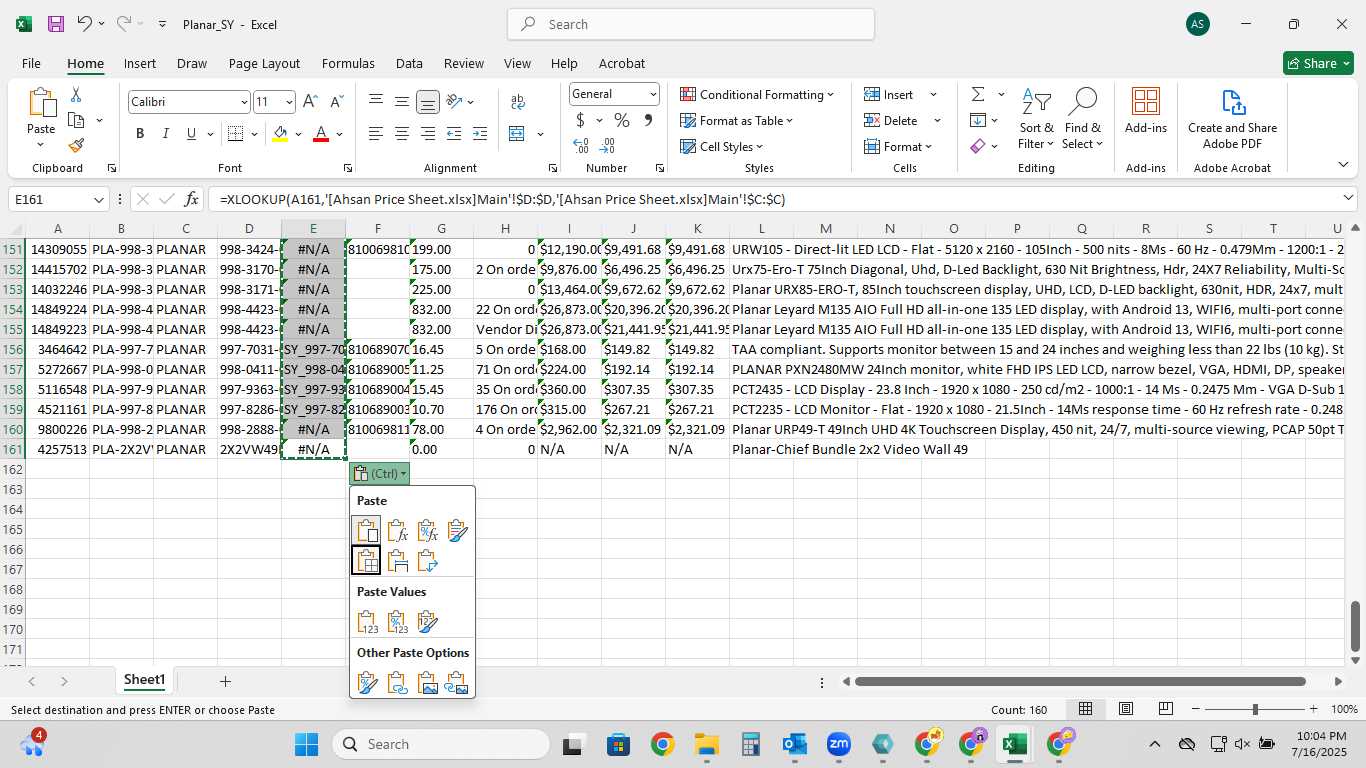Image resolution: width=1366 pixels, height=768 pixels.
Task: Click Insert Function fx button
Action: 191,199
